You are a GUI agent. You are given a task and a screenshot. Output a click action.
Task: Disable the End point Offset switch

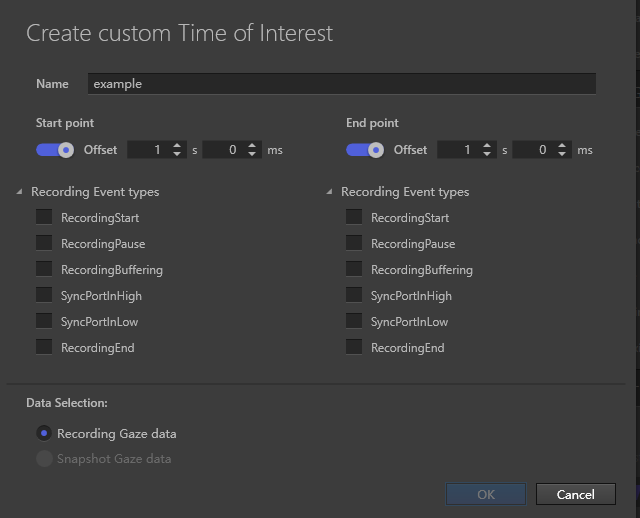[366, 150]
